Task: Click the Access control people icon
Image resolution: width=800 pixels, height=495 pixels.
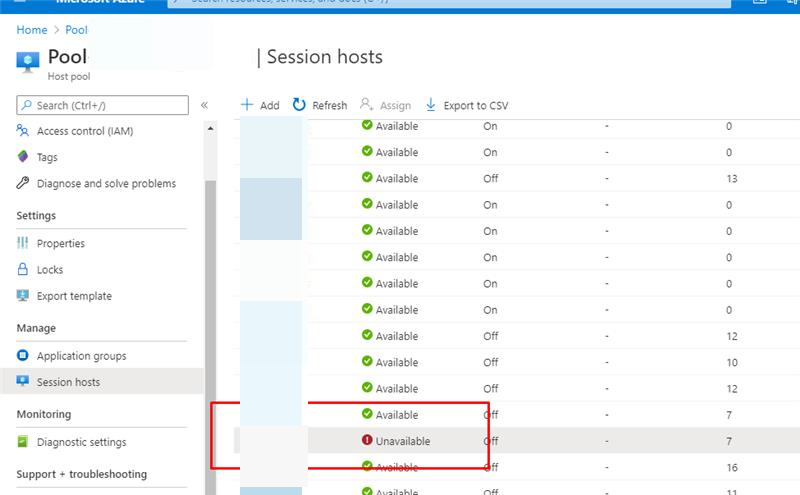Action: [x=22, y=131]
